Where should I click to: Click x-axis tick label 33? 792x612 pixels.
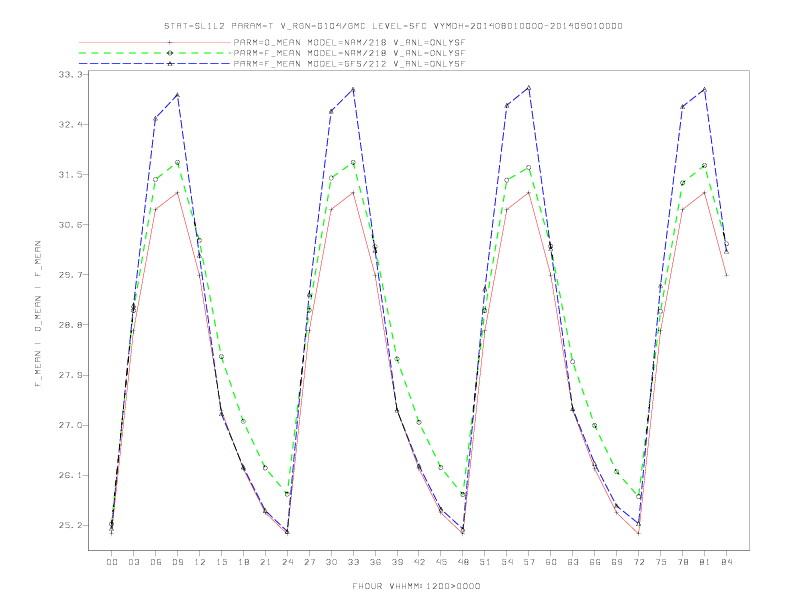353,562
